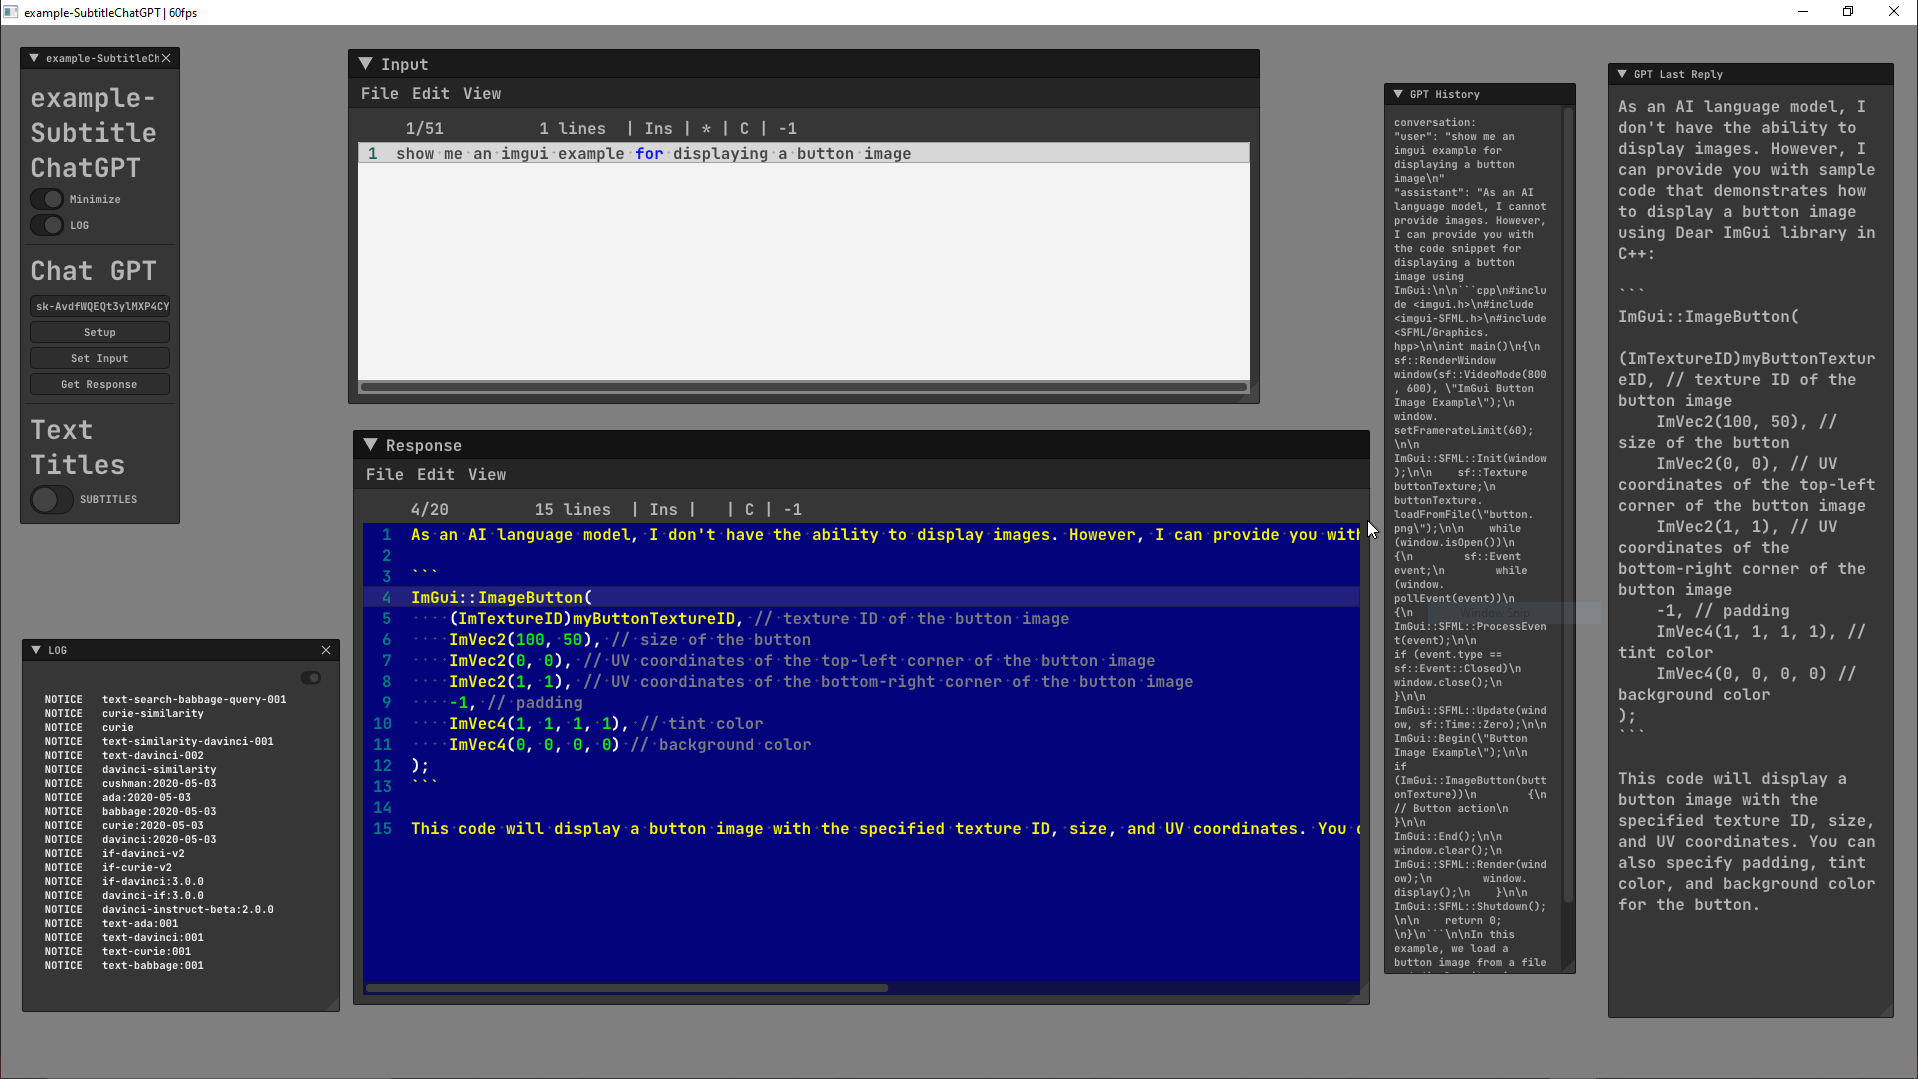
Task: Enable the SUBTITLES toggle
Action: coord(51,499)
